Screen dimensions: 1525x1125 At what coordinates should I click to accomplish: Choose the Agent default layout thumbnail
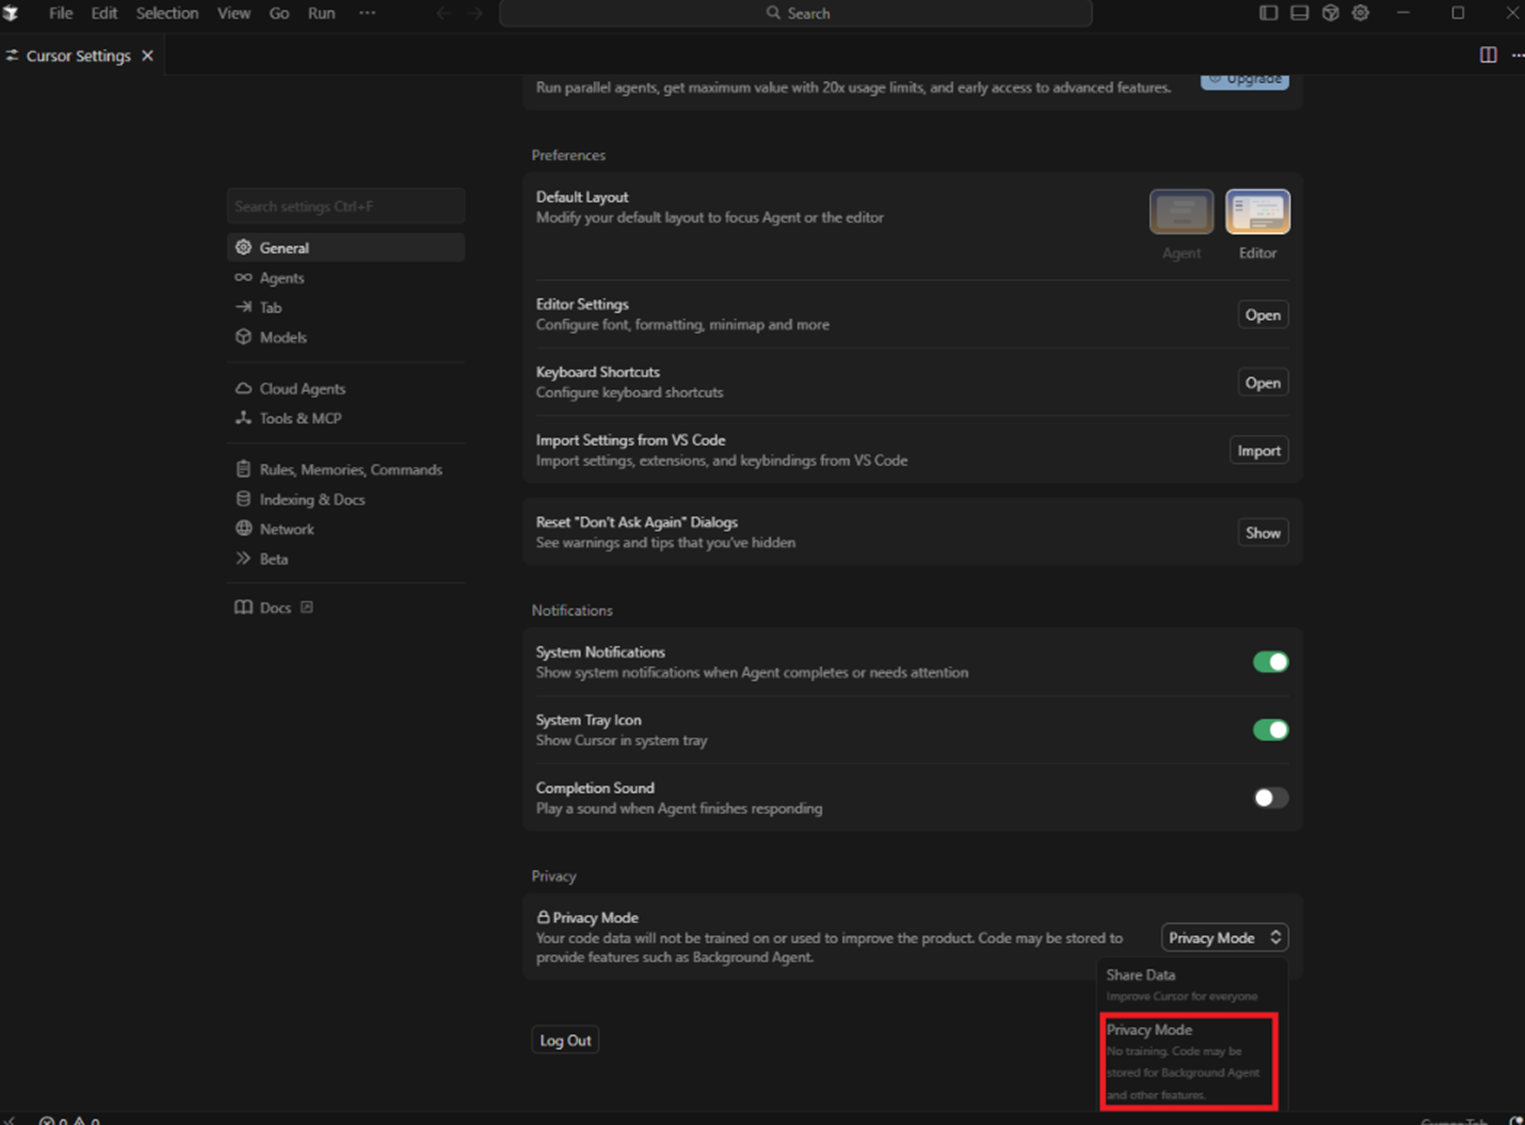(1182, 212)
